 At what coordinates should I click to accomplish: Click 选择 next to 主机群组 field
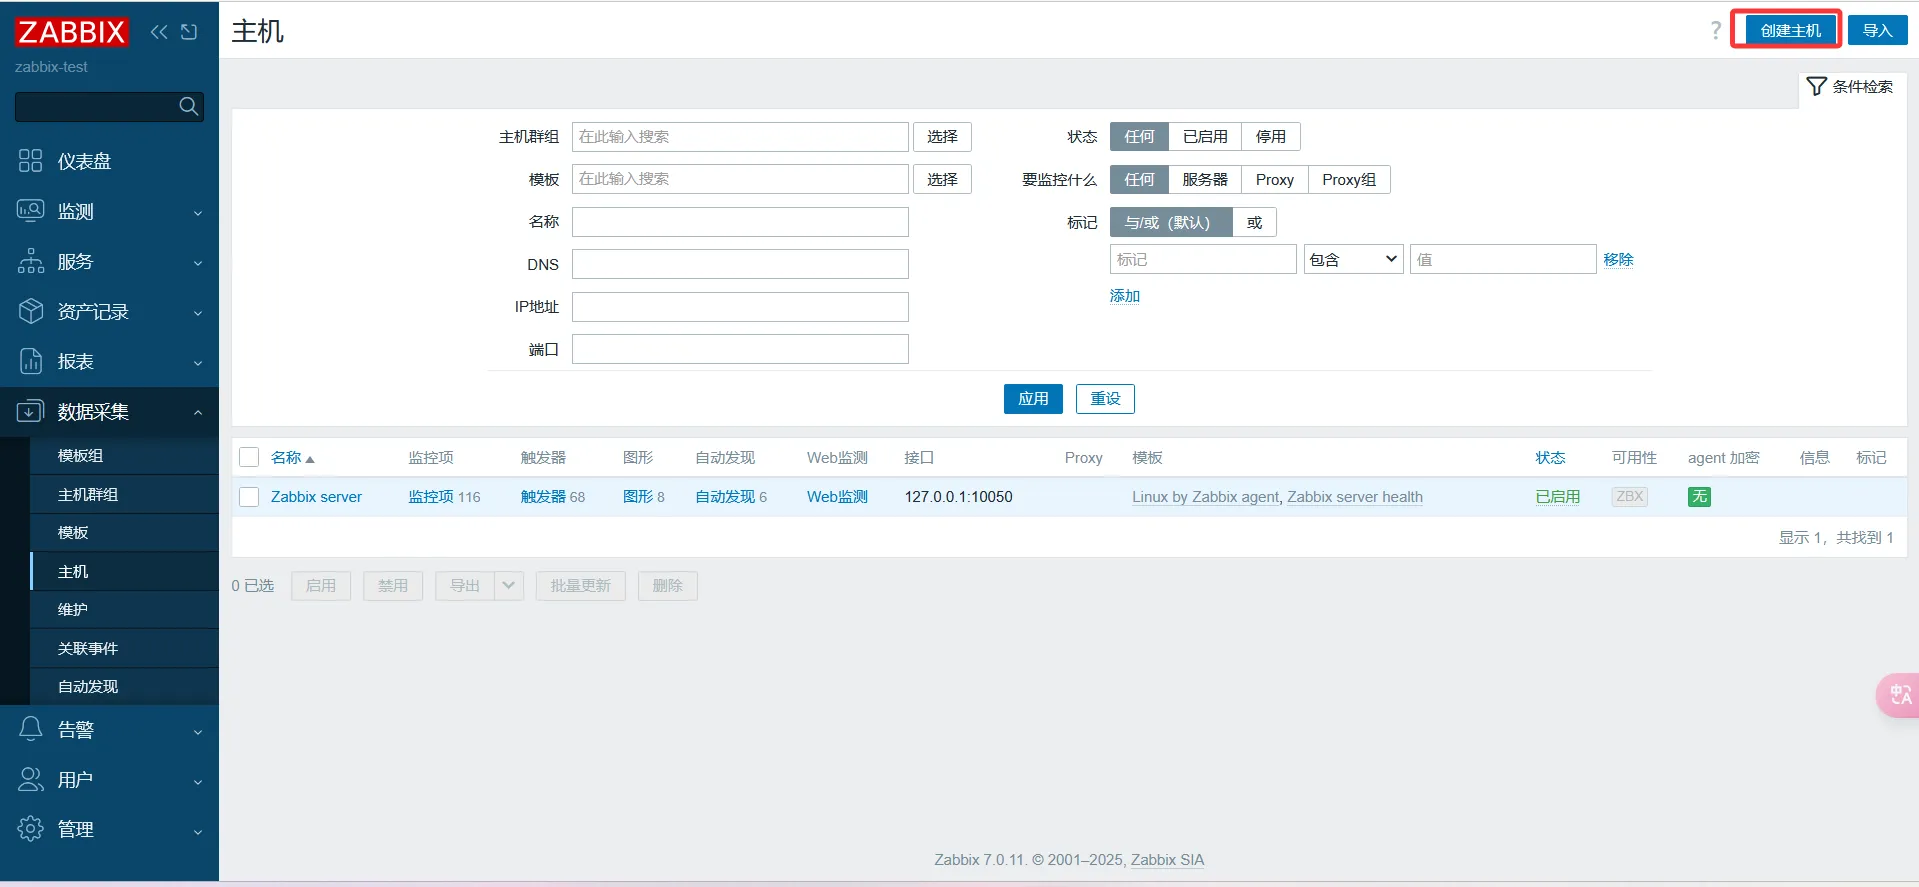click(x=942, y=136)
